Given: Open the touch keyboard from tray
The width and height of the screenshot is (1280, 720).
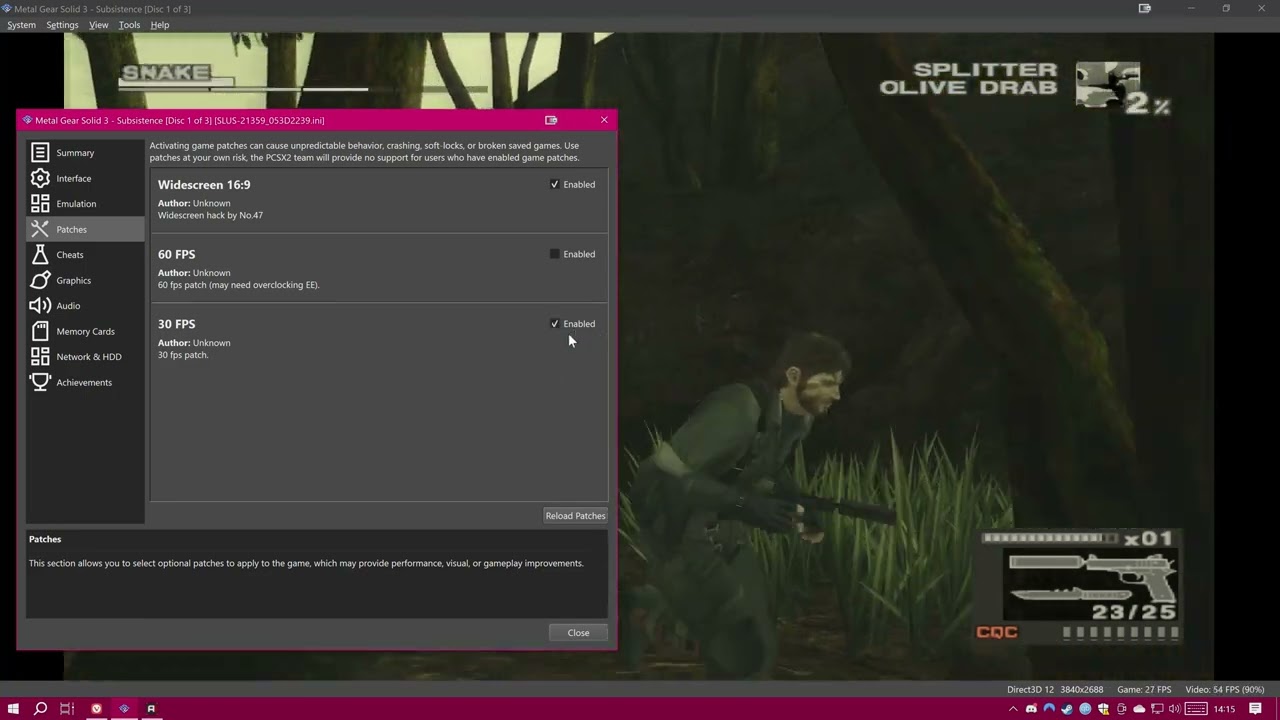Looking at the screenshot, I should click(x=1196, y=709).
